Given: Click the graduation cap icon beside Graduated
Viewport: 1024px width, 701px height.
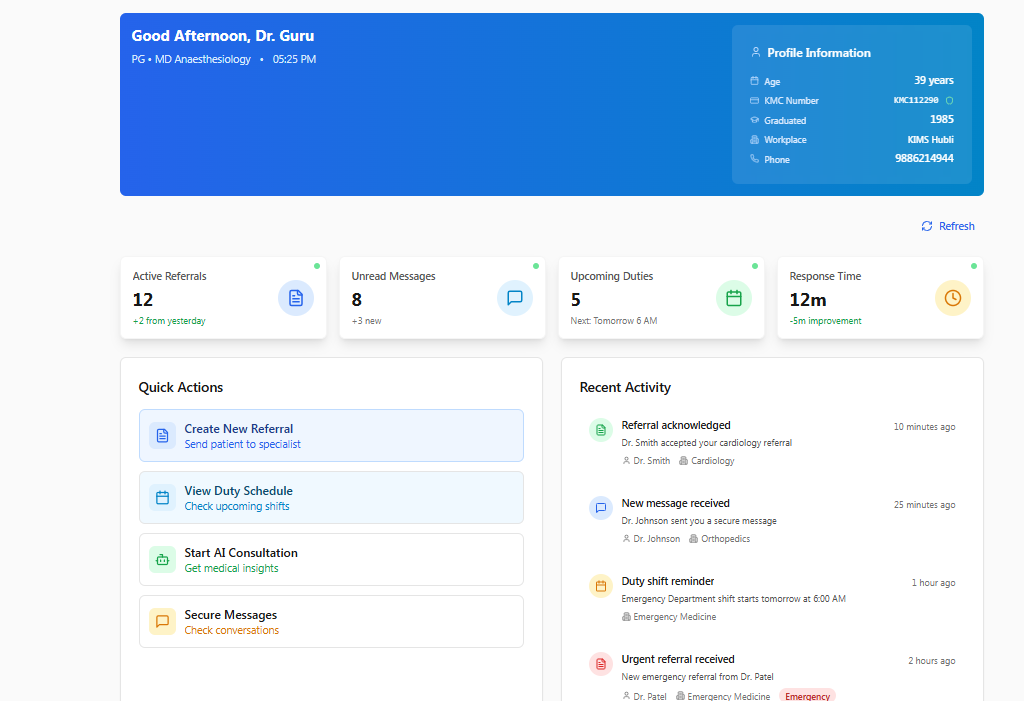Looking at the screenshot, I should (x=754, y=120).
